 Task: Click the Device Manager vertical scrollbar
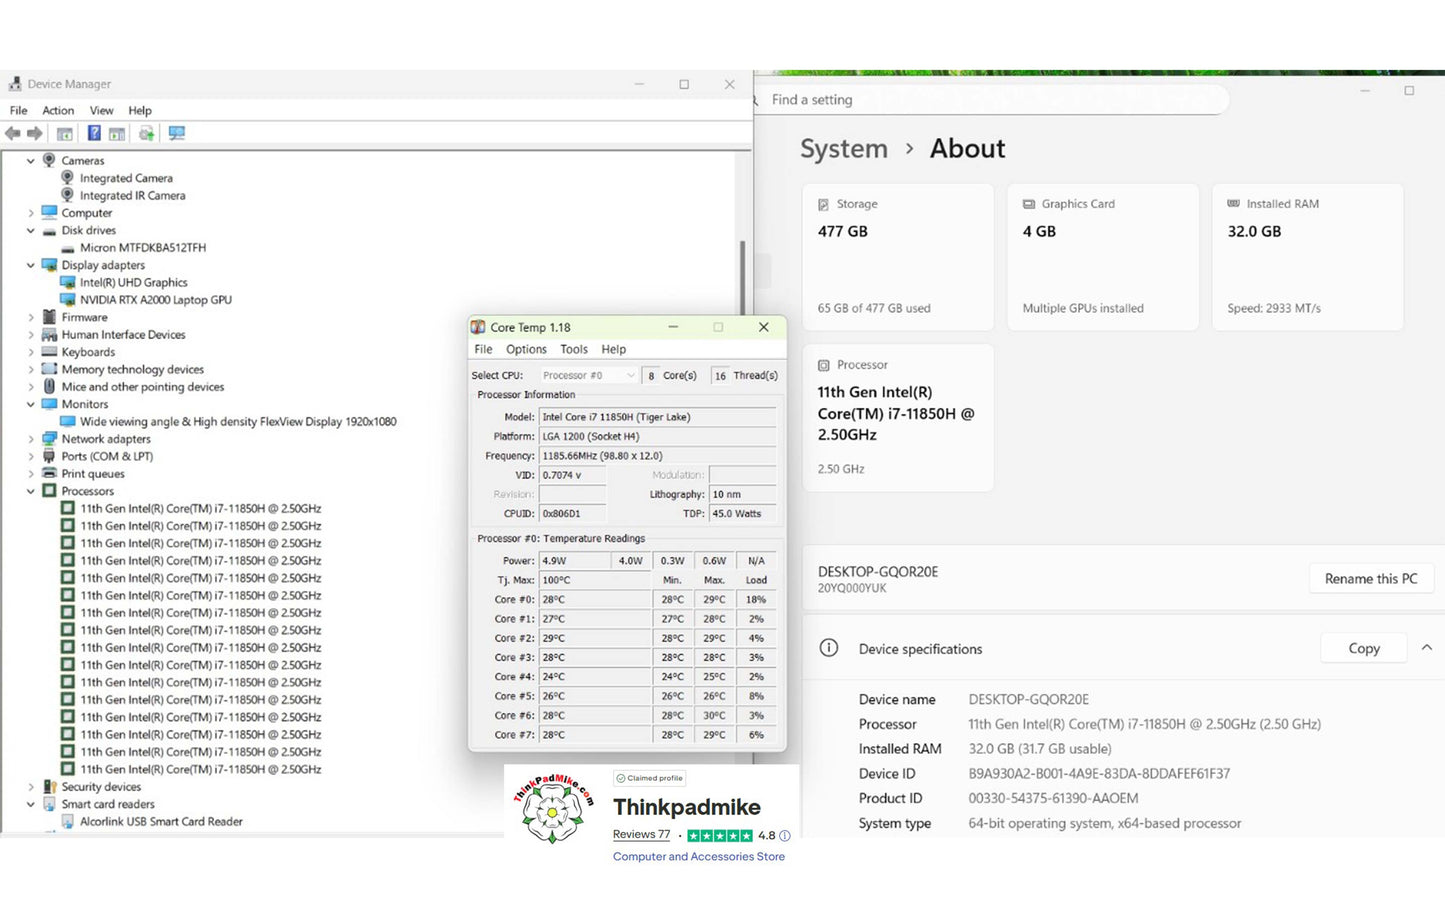pyautogui.click(x=742, y=280)
